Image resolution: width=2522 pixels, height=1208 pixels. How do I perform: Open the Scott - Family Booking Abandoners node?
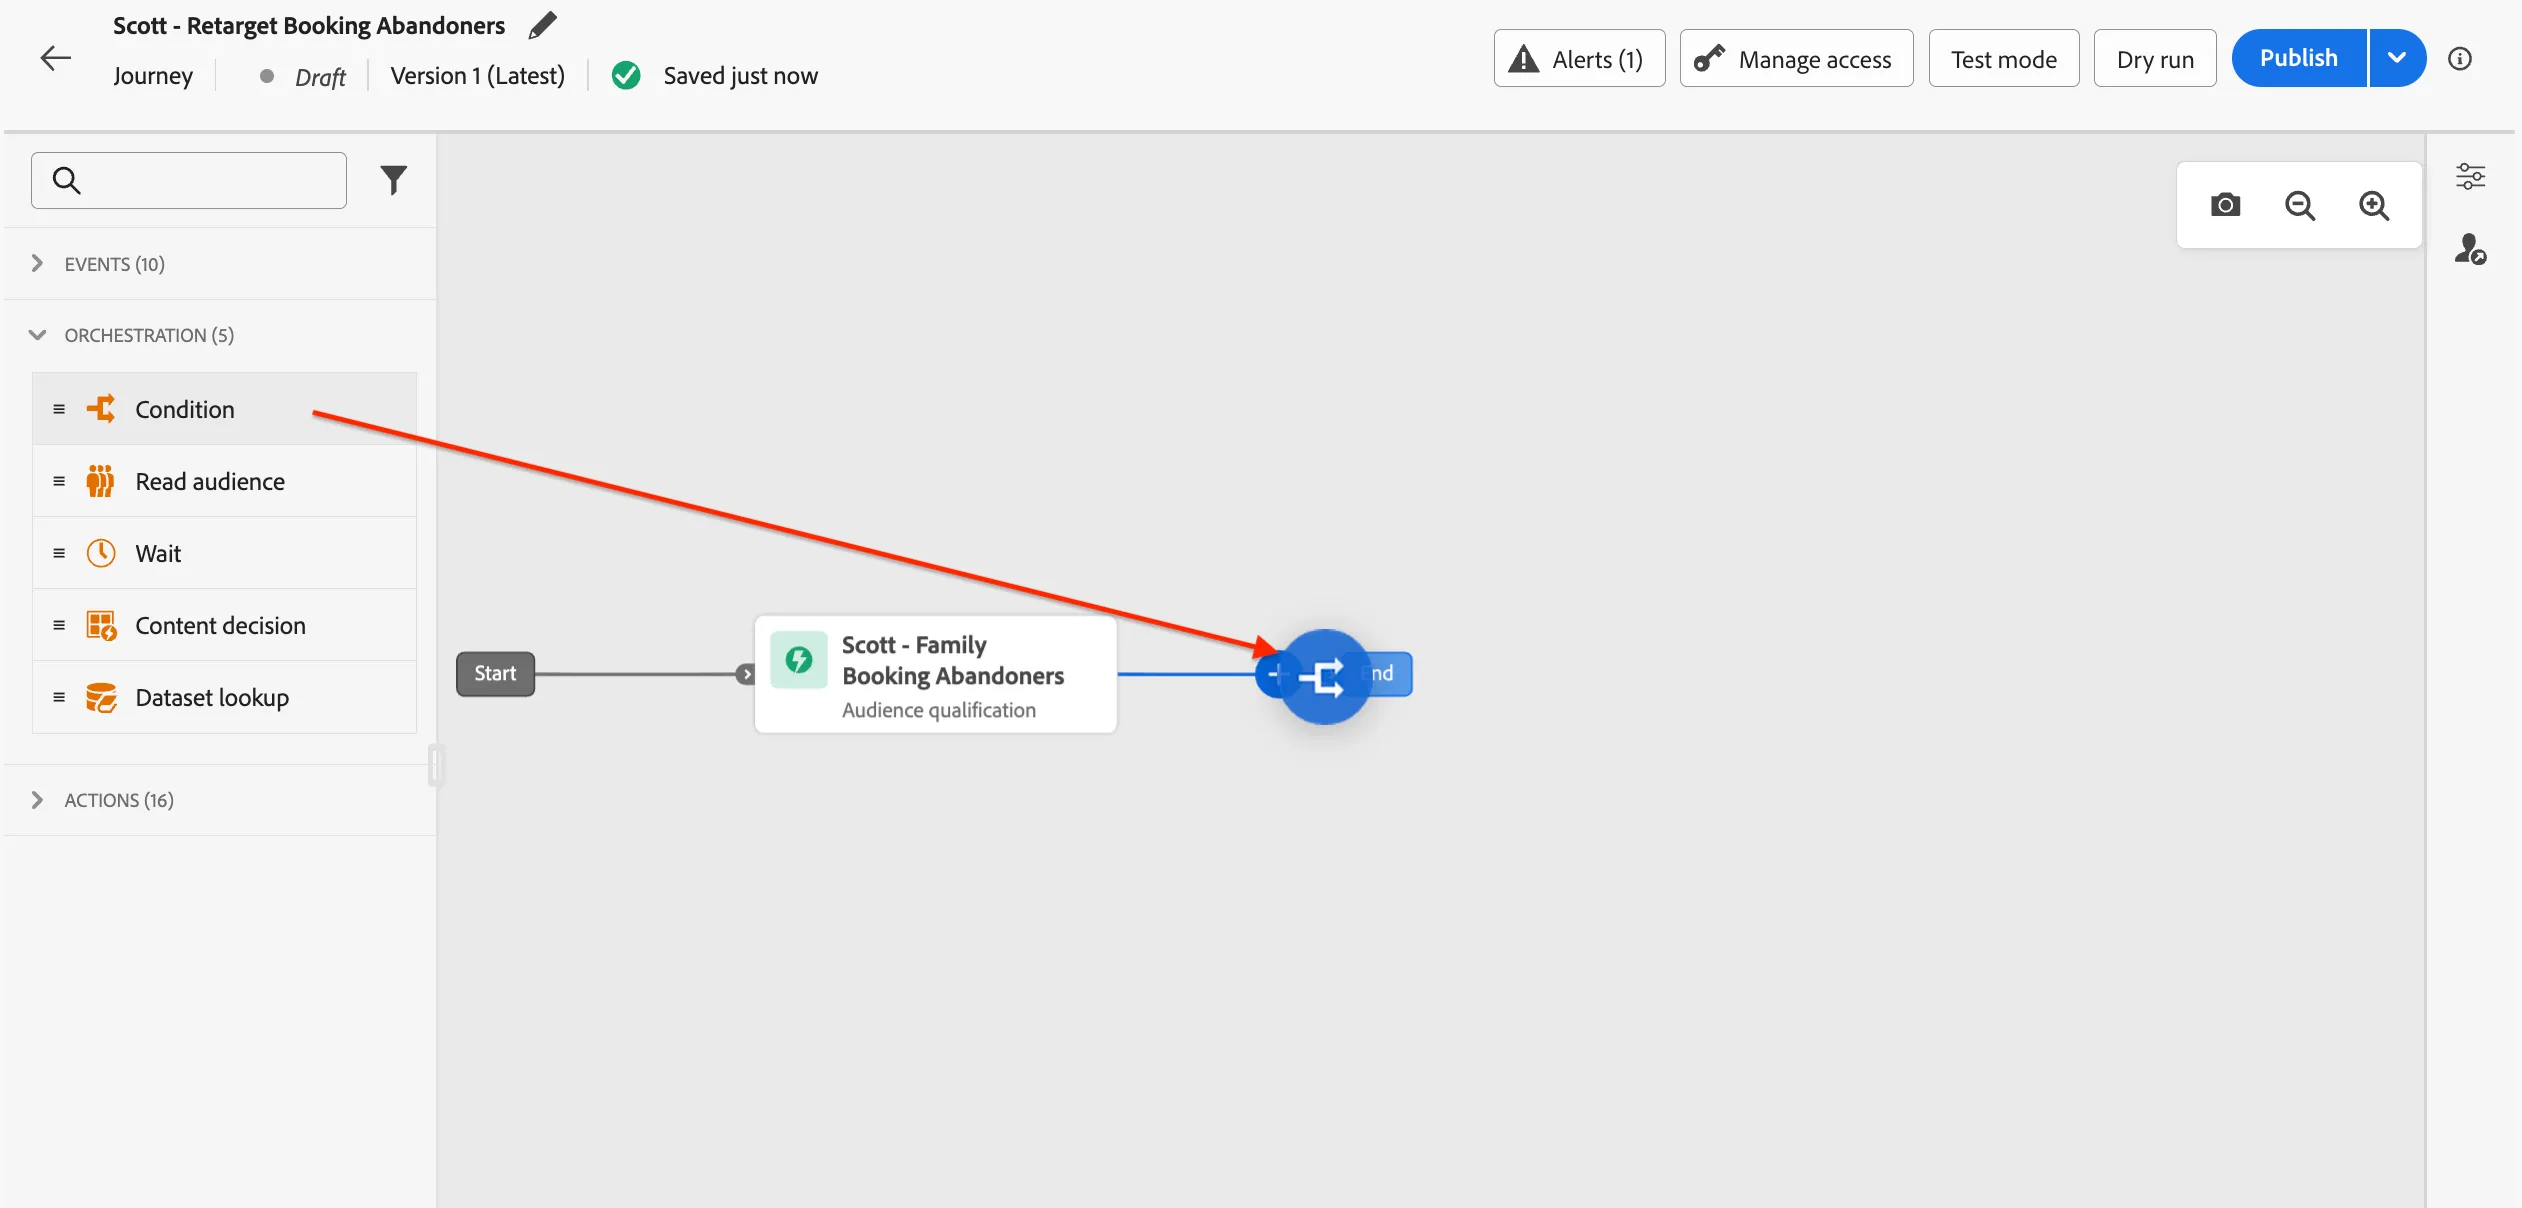coord(935,674)
